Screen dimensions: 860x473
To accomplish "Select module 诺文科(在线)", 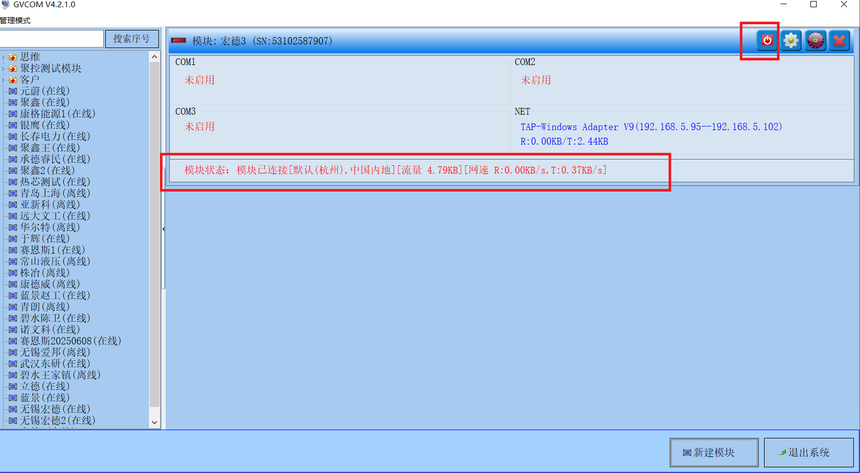I will [50, 329].
